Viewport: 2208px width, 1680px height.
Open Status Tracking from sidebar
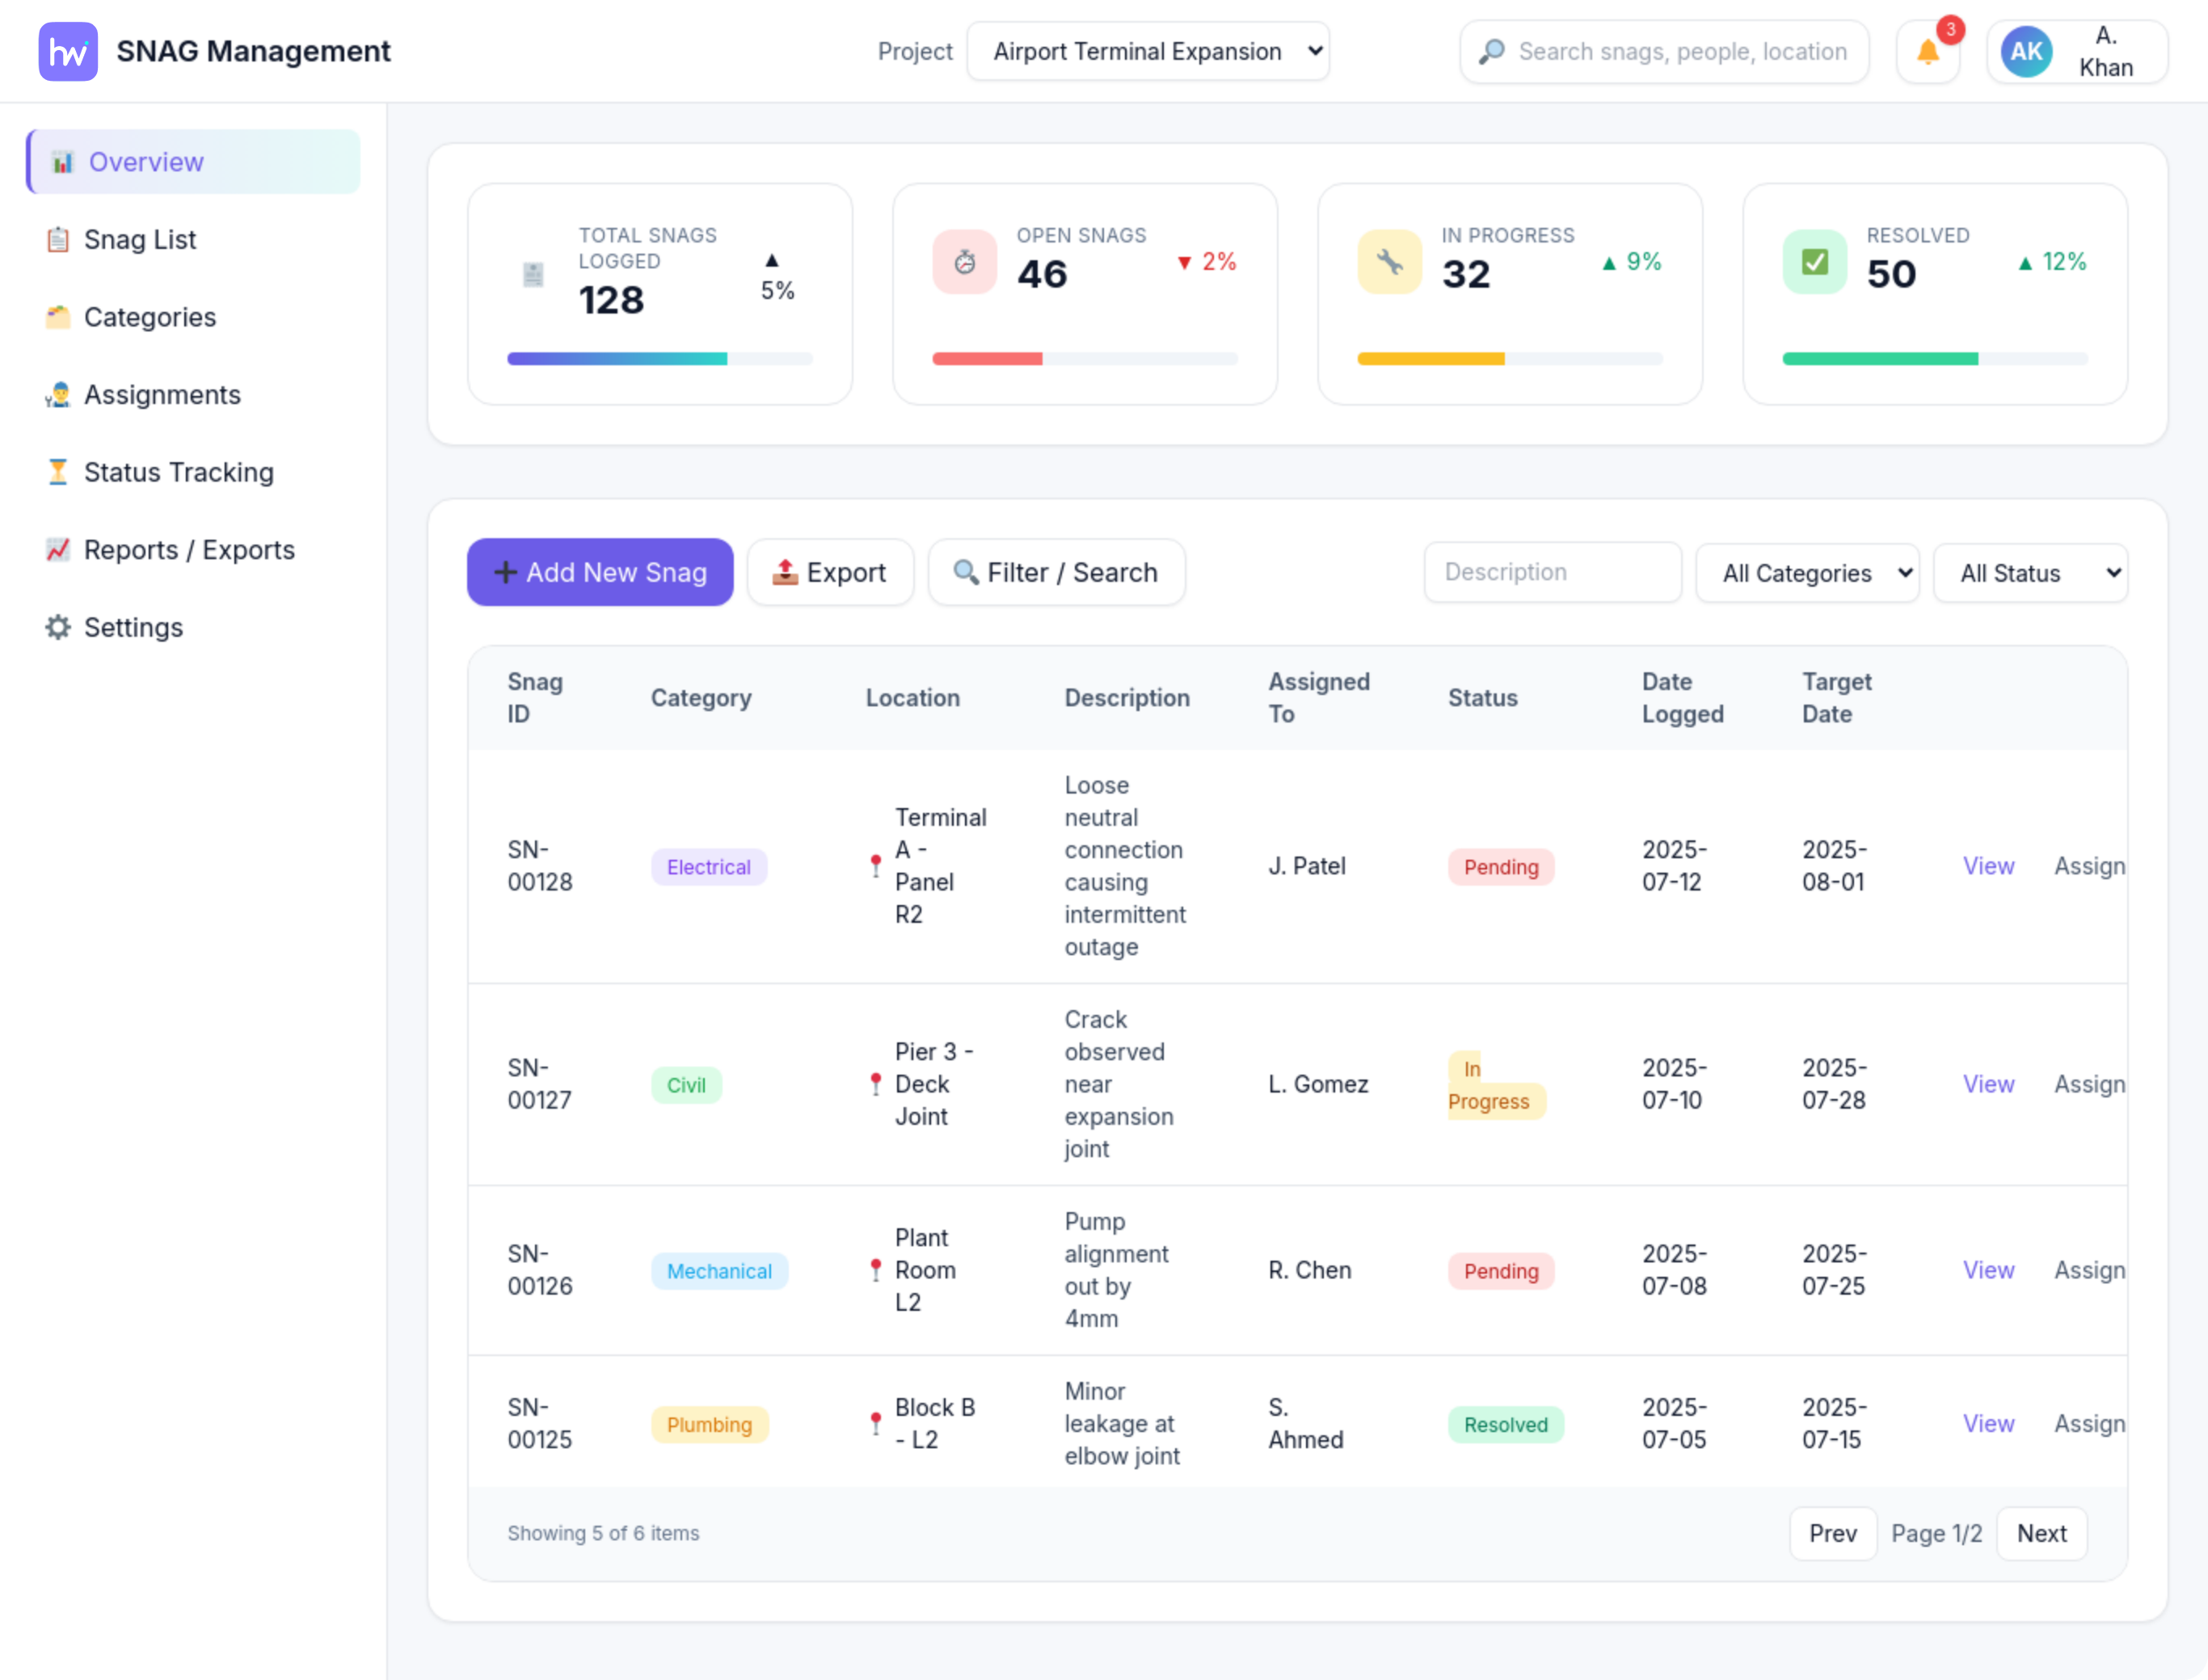(178, 472)
